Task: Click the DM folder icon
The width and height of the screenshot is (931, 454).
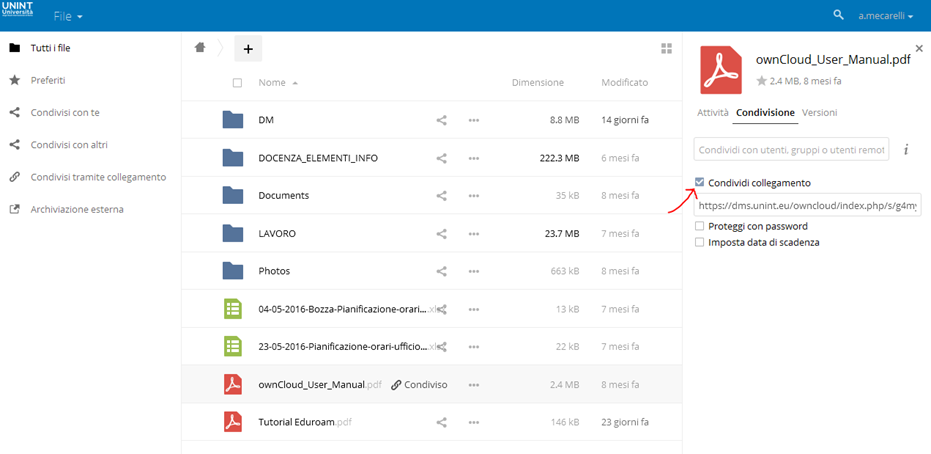Action: (233, 120)
